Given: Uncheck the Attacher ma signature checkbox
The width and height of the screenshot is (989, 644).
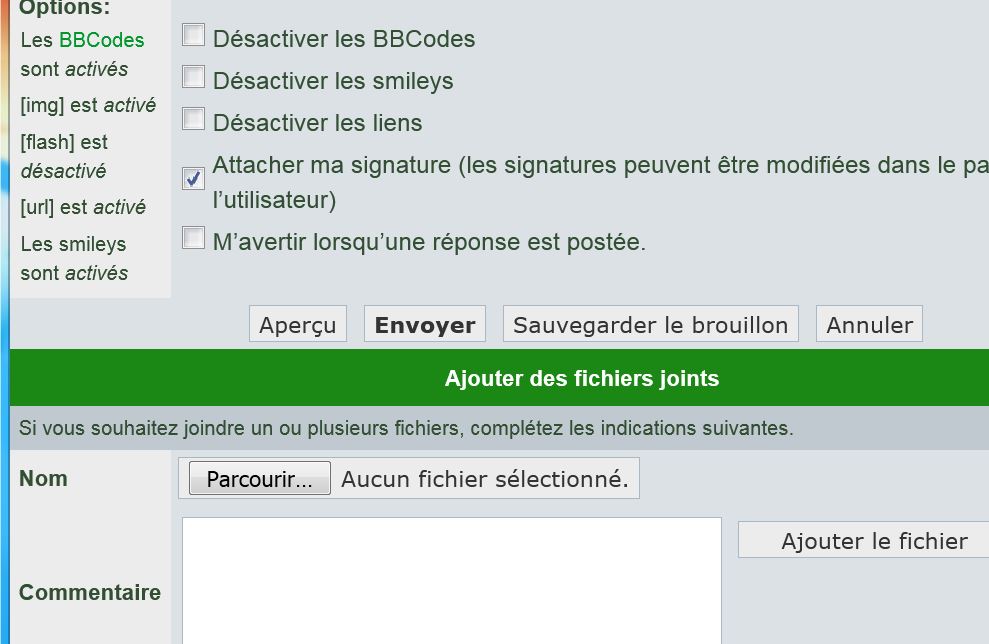Looking at the screenshot, I should [193, 179].
